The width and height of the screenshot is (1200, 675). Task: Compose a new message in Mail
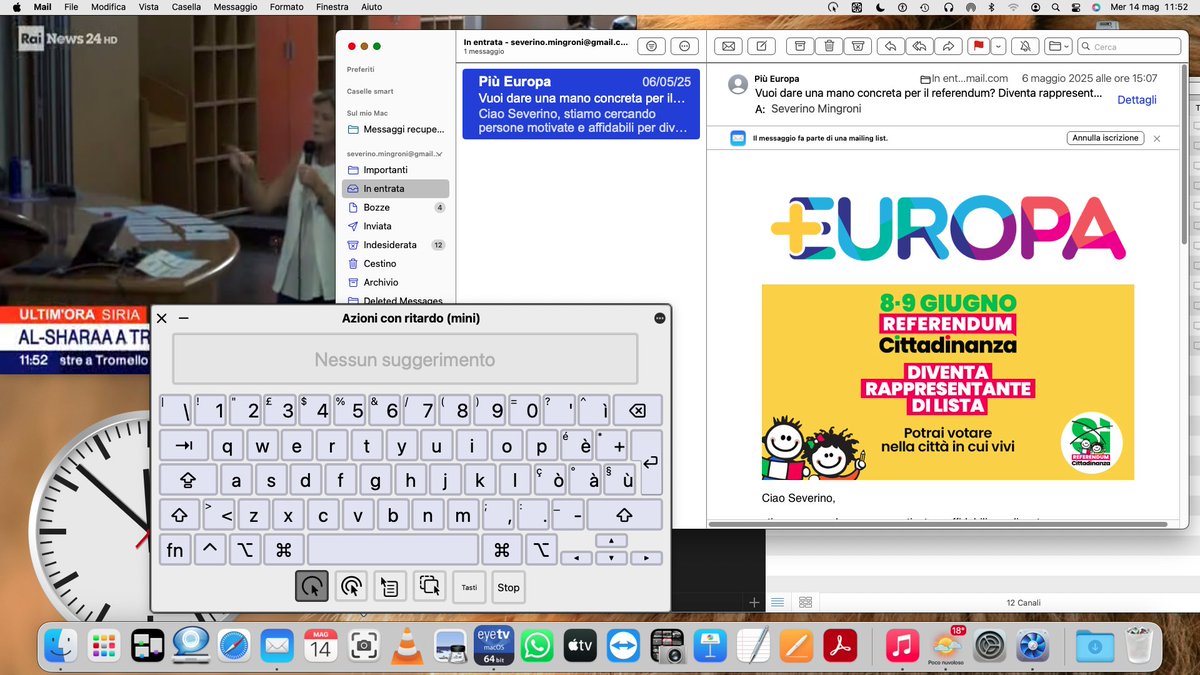pyautogui.click(x=762, y=46)
